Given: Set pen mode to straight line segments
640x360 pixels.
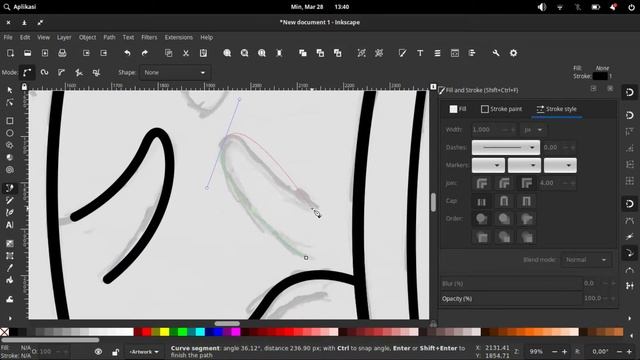Looking at the screenshot, I should pos(79,73).
